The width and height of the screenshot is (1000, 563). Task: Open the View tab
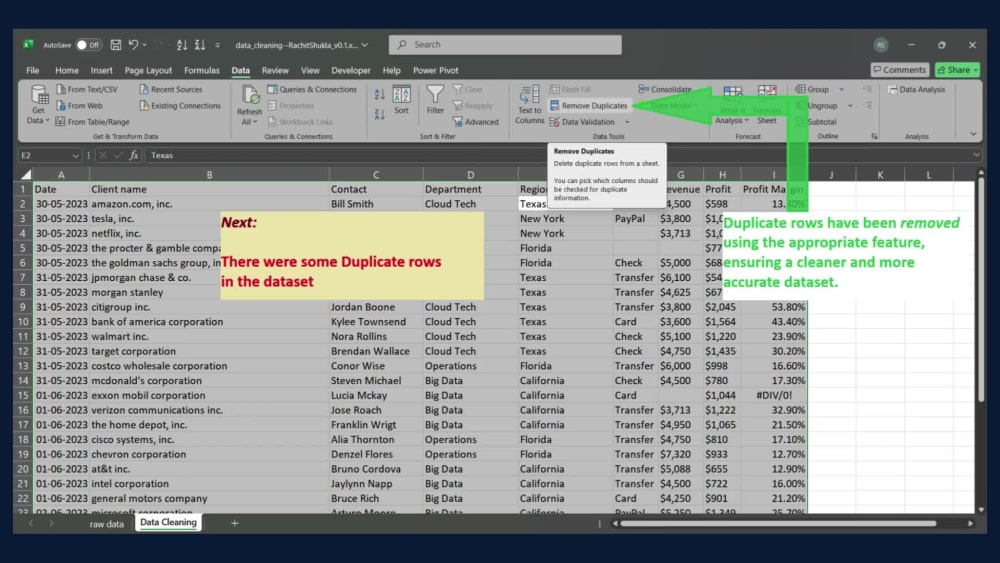pos(310,70)
